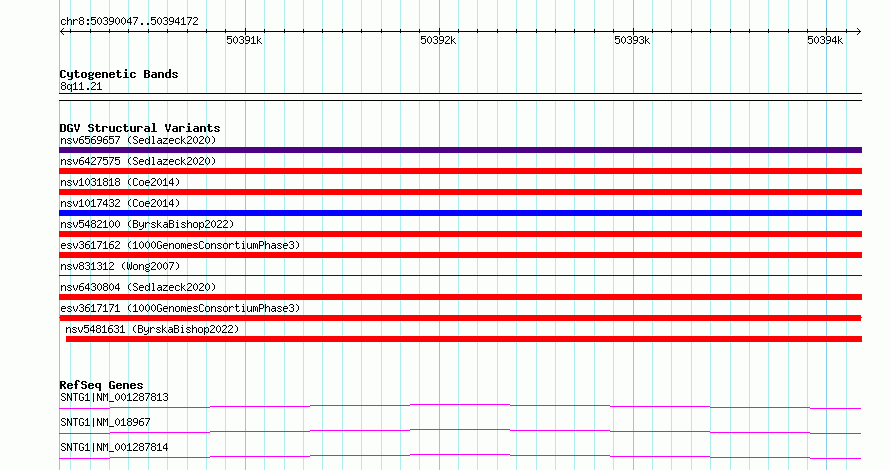
Task: Click the nsv6569657 (Sedlazeck2020) label
Action: (x=138, y=140)
